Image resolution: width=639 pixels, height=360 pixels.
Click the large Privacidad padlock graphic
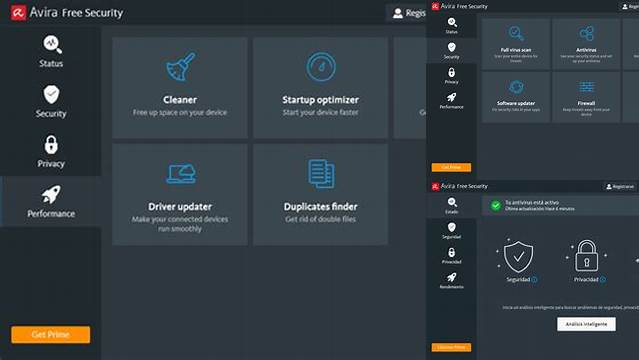click(586, 256)
